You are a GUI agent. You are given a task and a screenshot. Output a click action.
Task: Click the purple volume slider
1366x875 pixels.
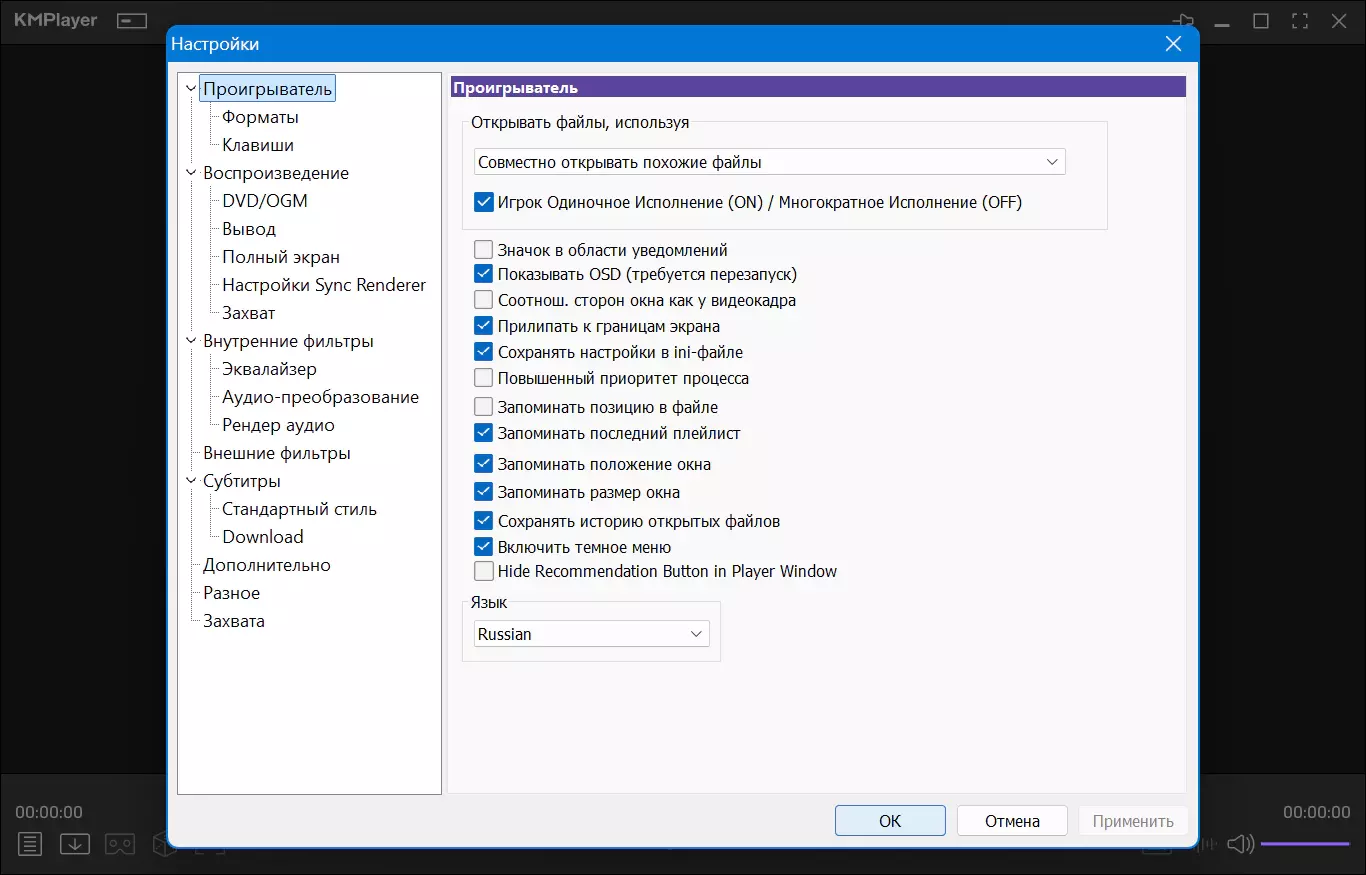coord(1304,844)
